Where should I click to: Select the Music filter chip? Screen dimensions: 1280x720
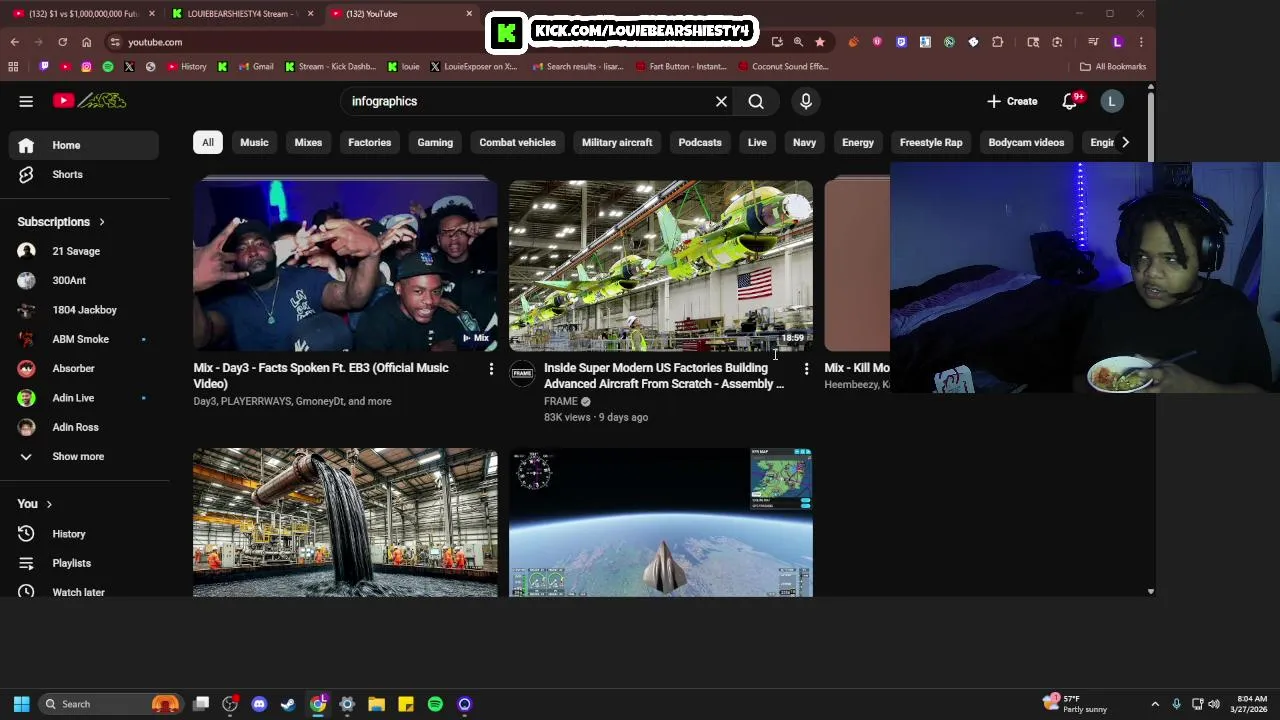(x=254, y=142)
